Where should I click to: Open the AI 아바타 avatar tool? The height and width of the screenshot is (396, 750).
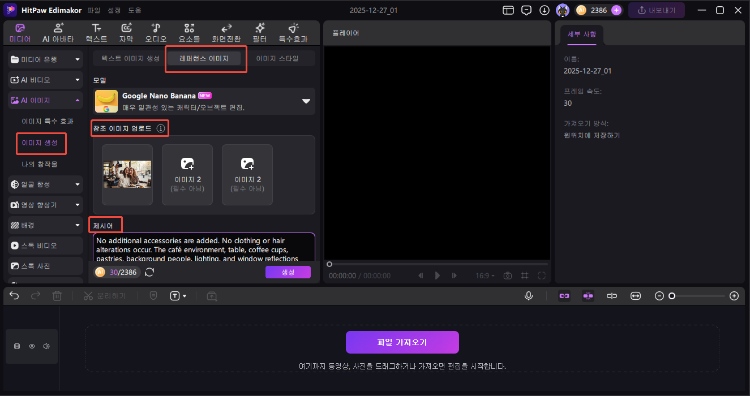(x=58, y=33)
